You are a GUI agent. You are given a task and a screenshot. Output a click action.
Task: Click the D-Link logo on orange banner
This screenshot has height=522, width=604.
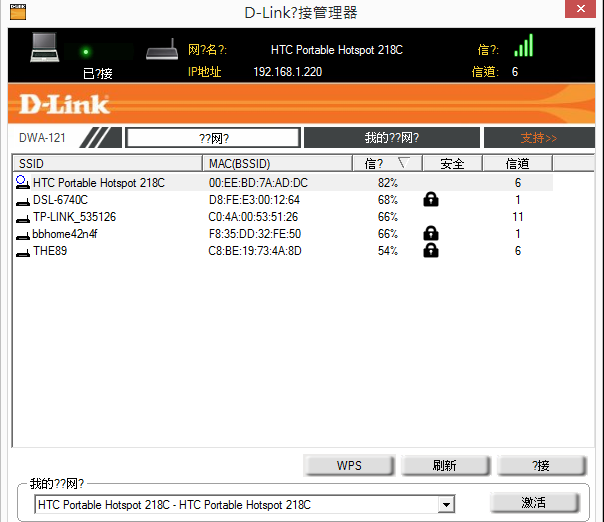tap(64, 104)
